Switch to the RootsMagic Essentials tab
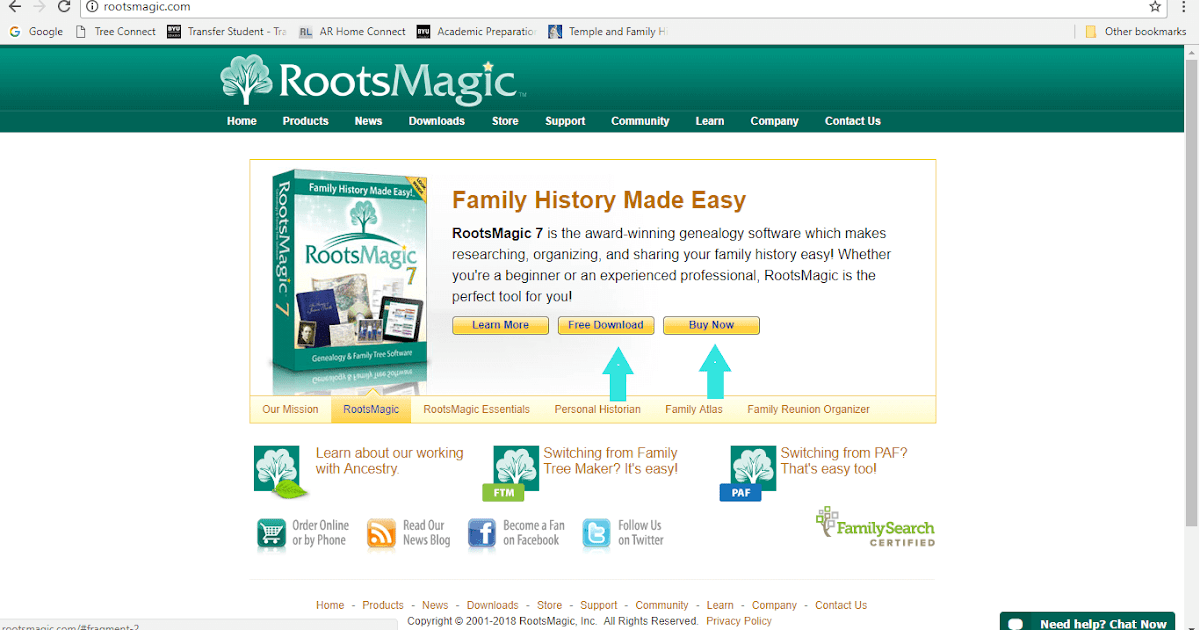Image resolution: width=1200 pixels, height=630 pixels. pyautogui.click(x=477, y=409)
